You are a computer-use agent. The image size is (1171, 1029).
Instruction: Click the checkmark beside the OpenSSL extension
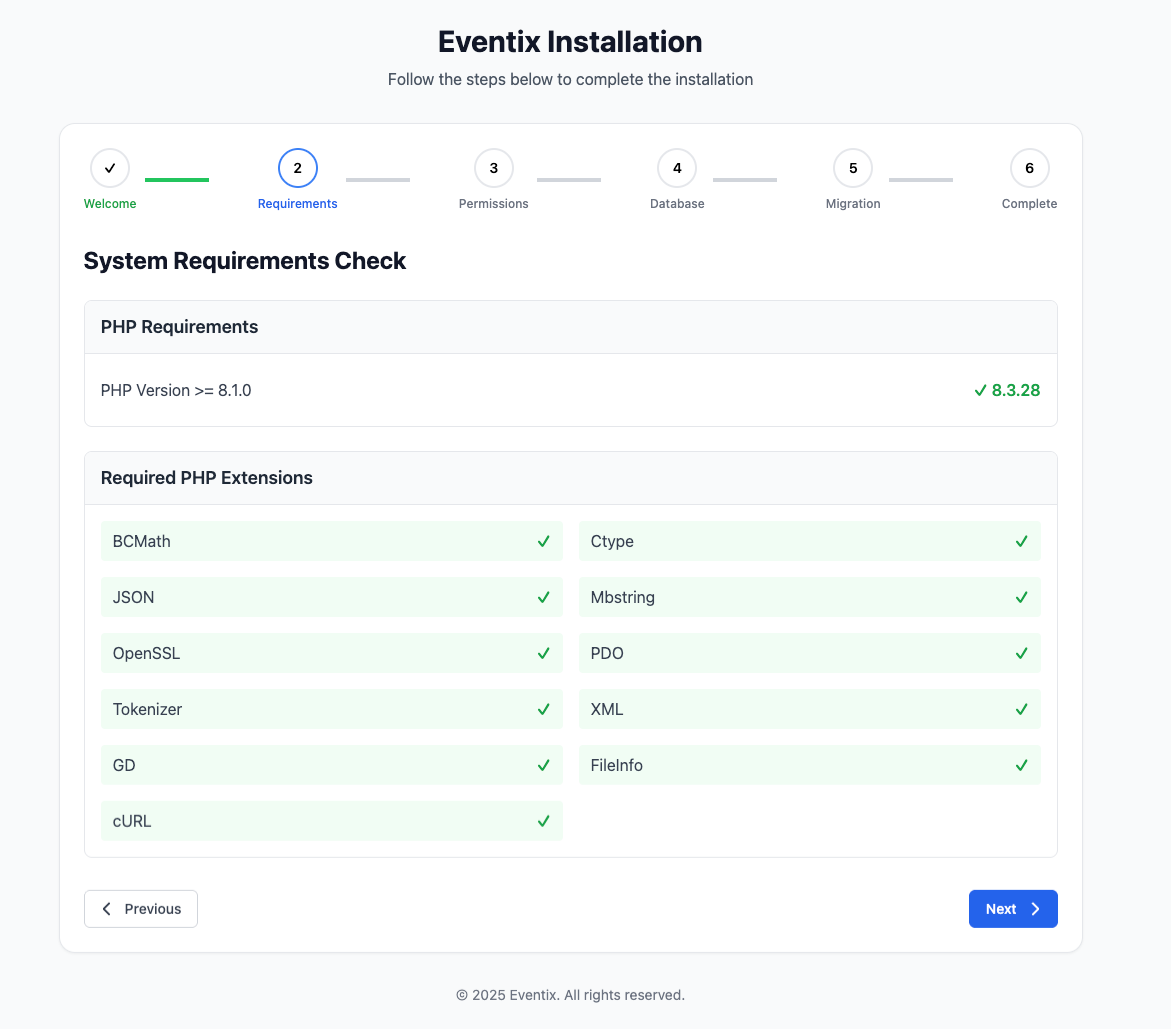(x=543, y=653)
